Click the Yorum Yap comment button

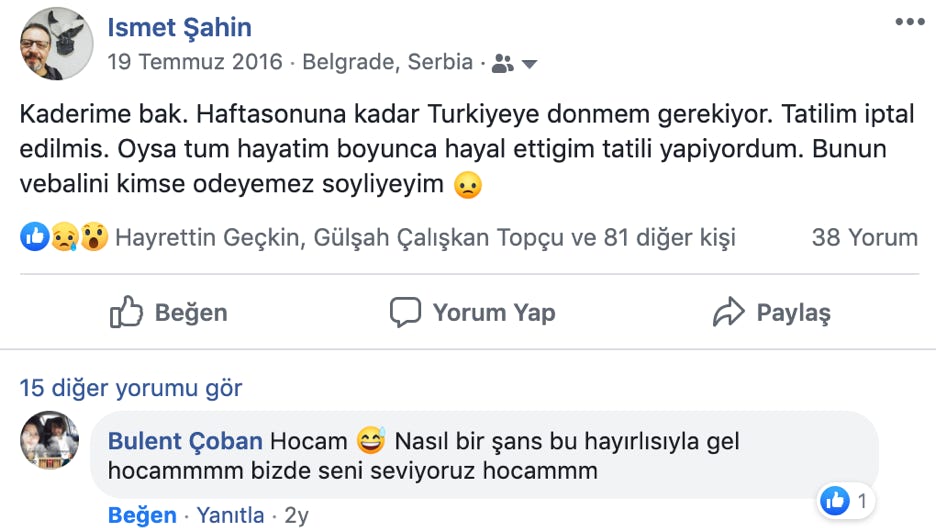click(472, 312)
